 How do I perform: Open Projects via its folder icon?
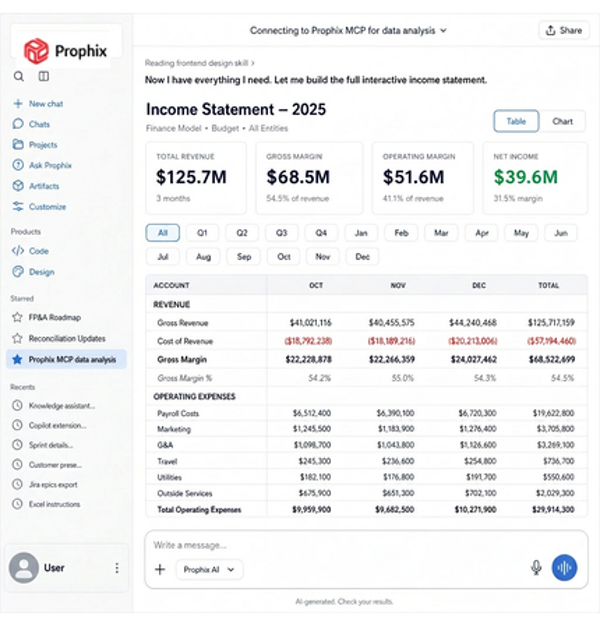coord(18,144)
